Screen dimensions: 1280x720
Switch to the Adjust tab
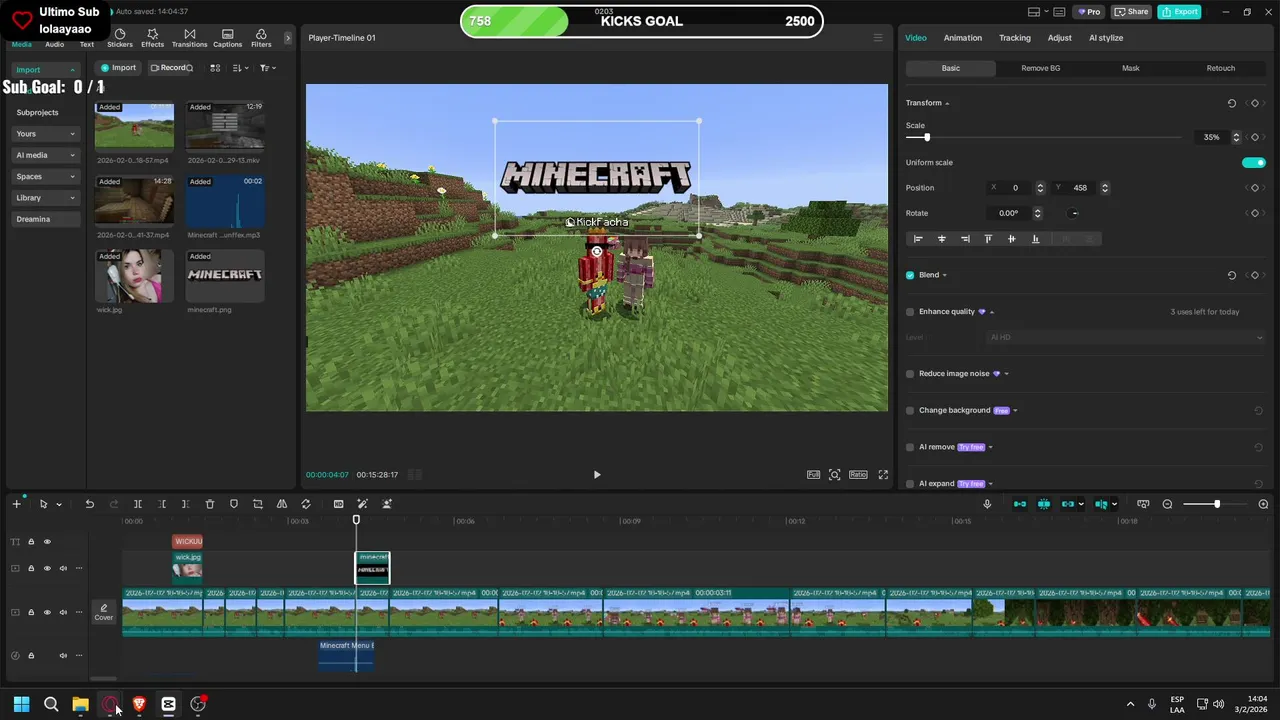[1059, 38]
